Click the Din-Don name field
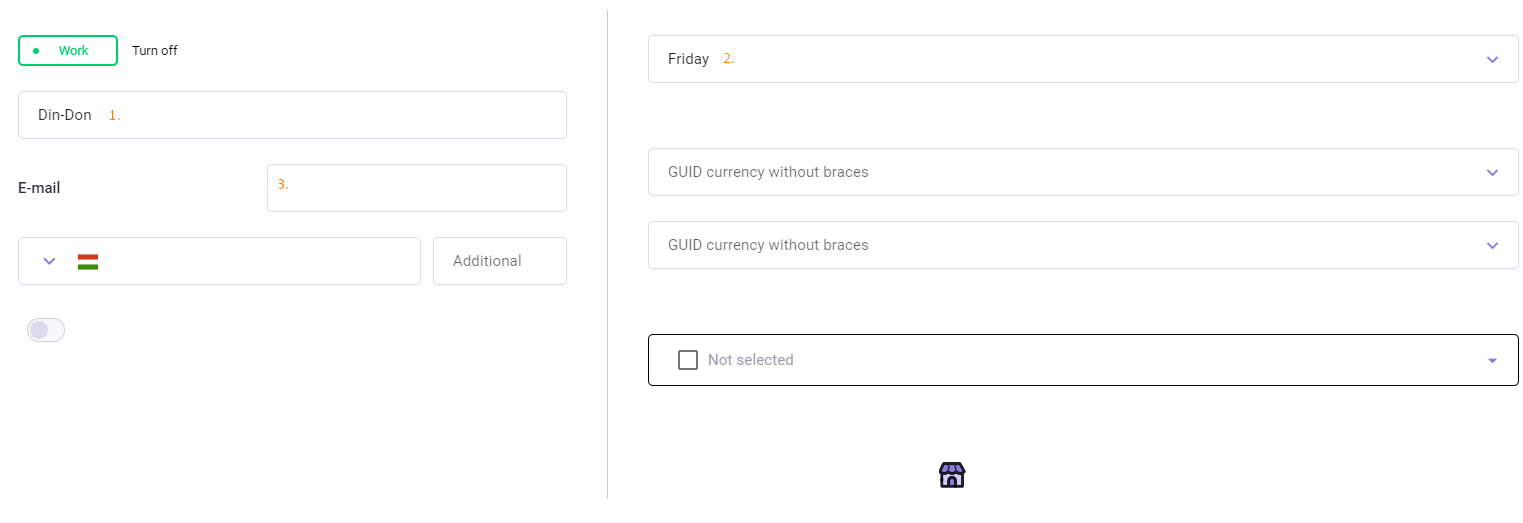The image size is (1523, 523). [292, 115]
